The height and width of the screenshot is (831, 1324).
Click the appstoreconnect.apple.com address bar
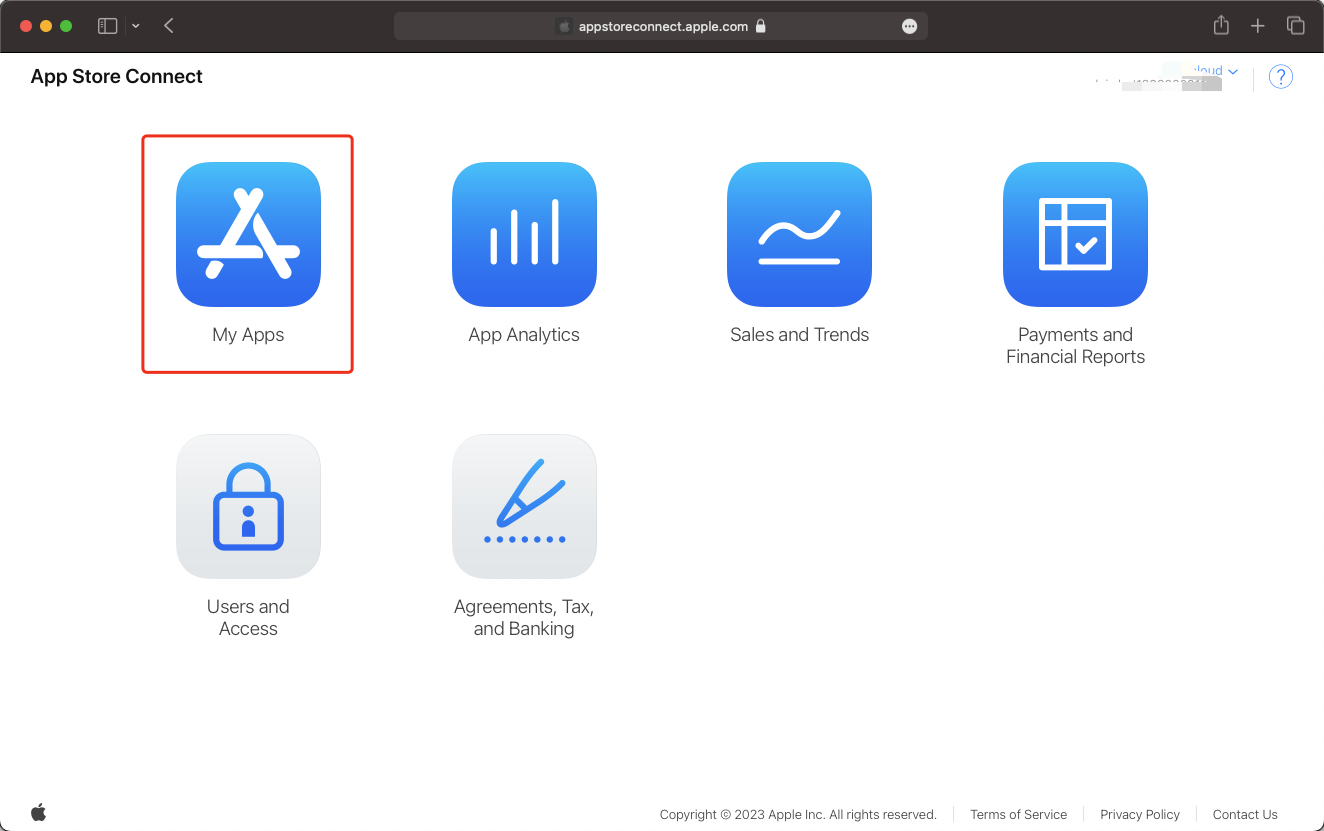661,27
